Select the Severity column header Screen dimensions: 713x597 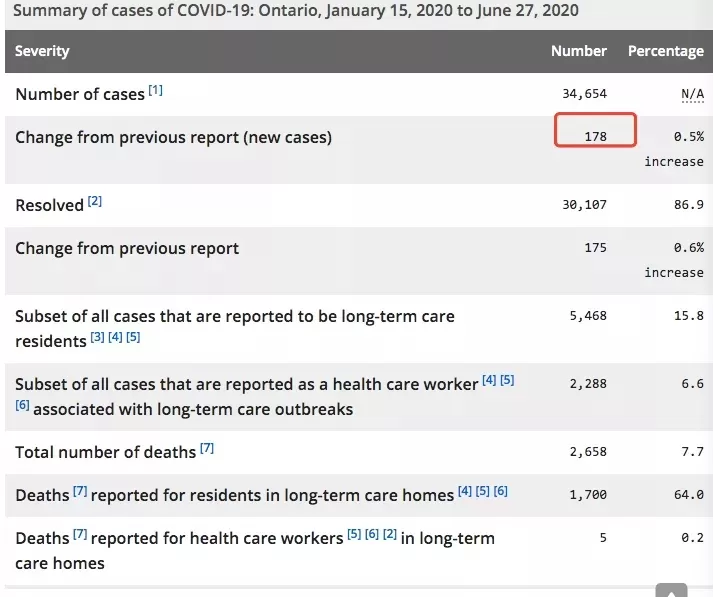pyautogui.click(x=42, y=51)
